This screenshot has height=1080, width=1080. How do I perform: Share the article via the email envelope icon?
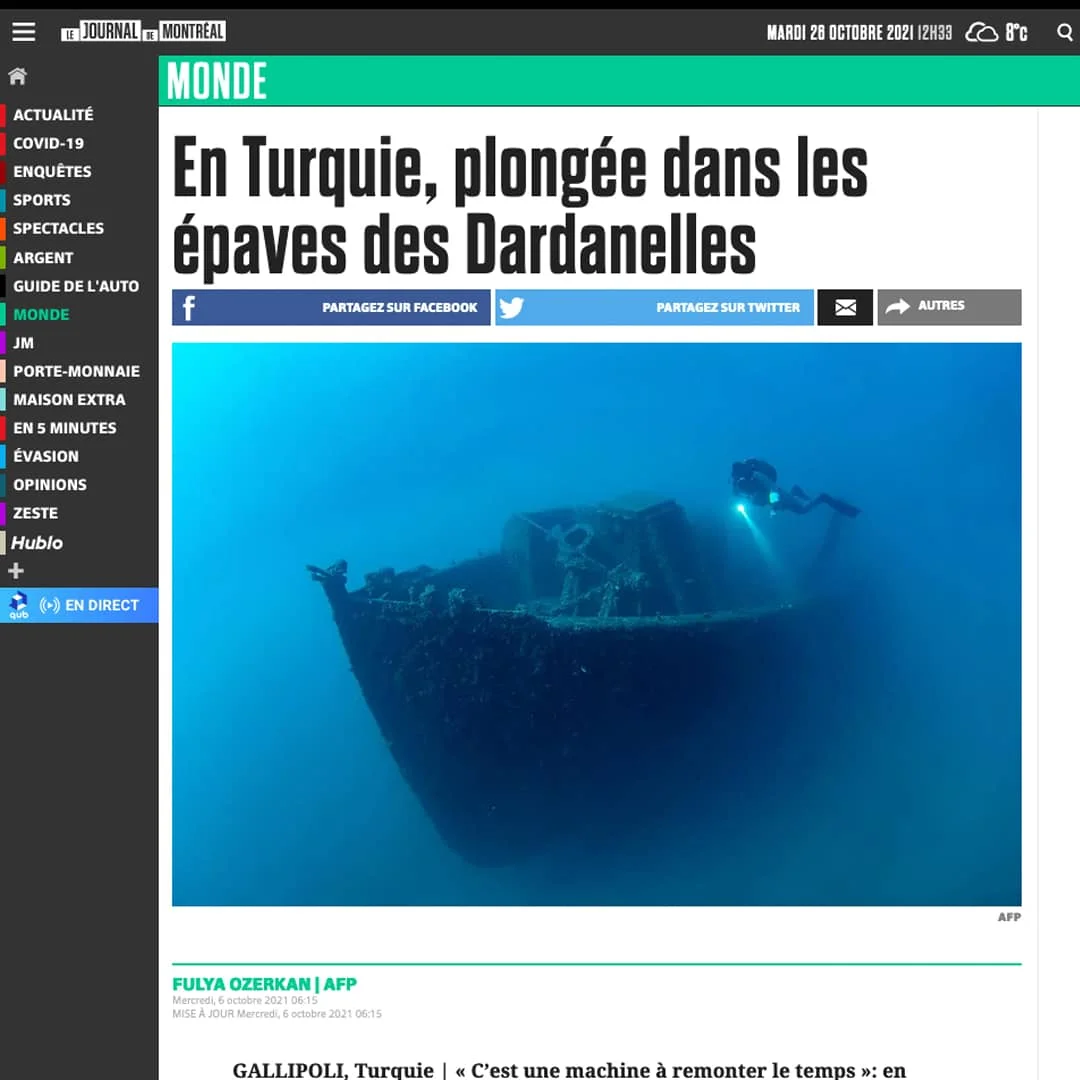pyautogui.click(x=845, y=307)
